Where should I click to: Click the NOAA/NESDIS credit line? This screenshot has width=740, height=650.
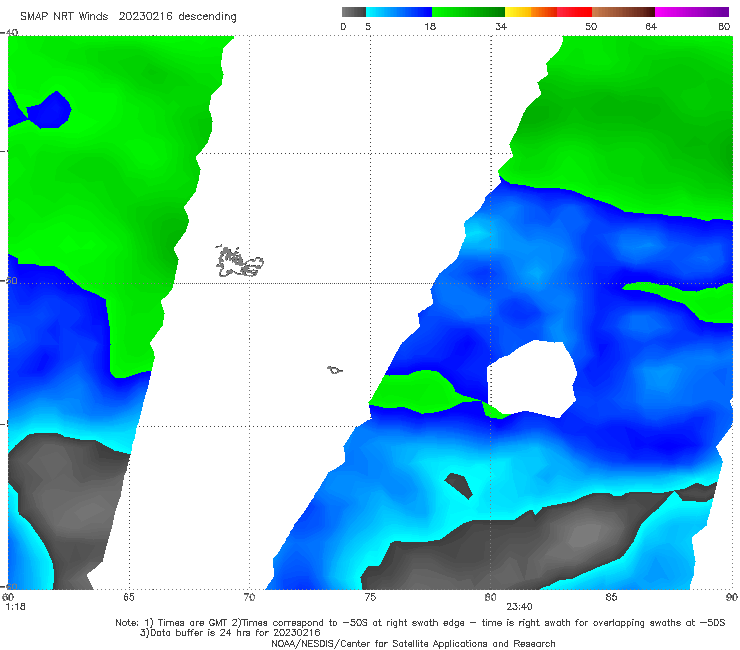tap(413, 644)
